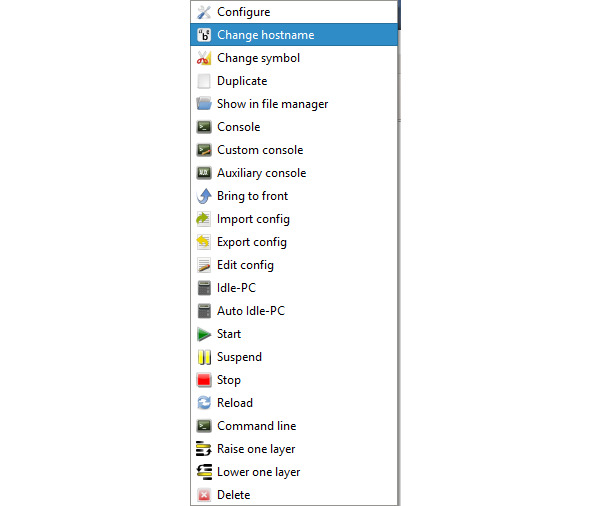Click the green Start play icon
Screen dimensions: 591x506
[x=204, y=334]
